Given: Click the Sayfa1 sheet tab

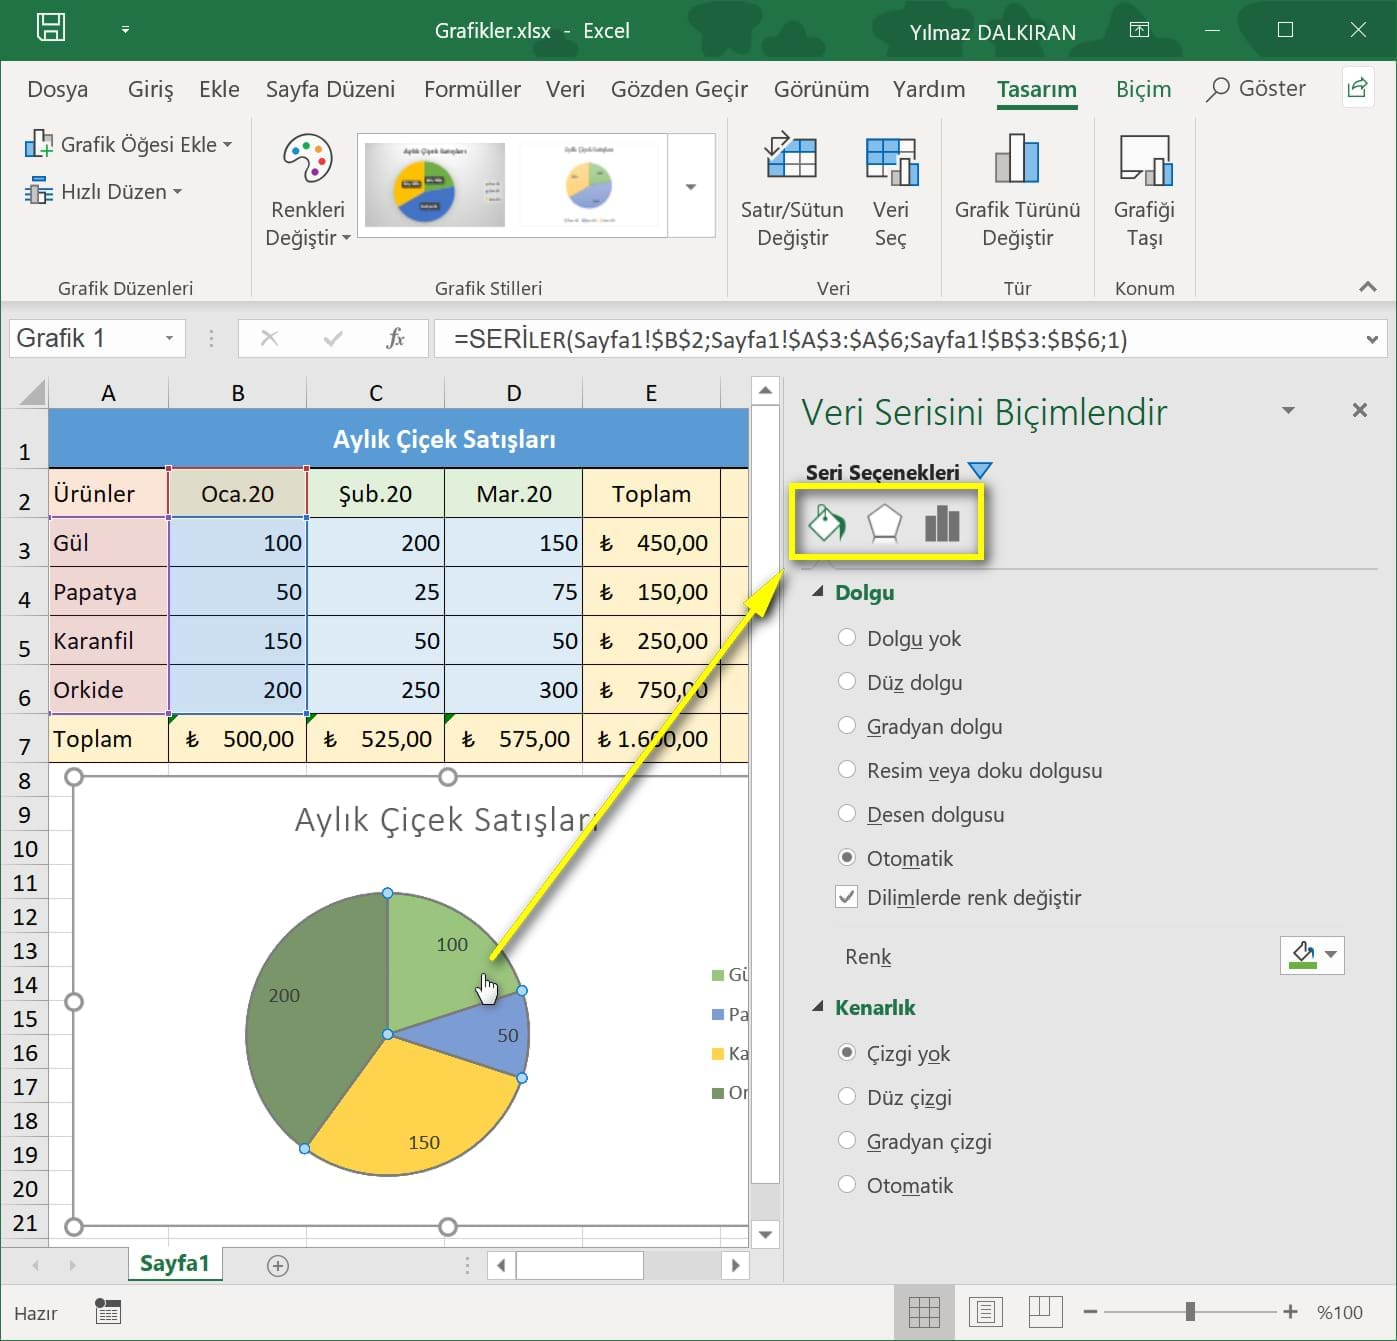Looking at the screenshot, I should (174, 1264).
